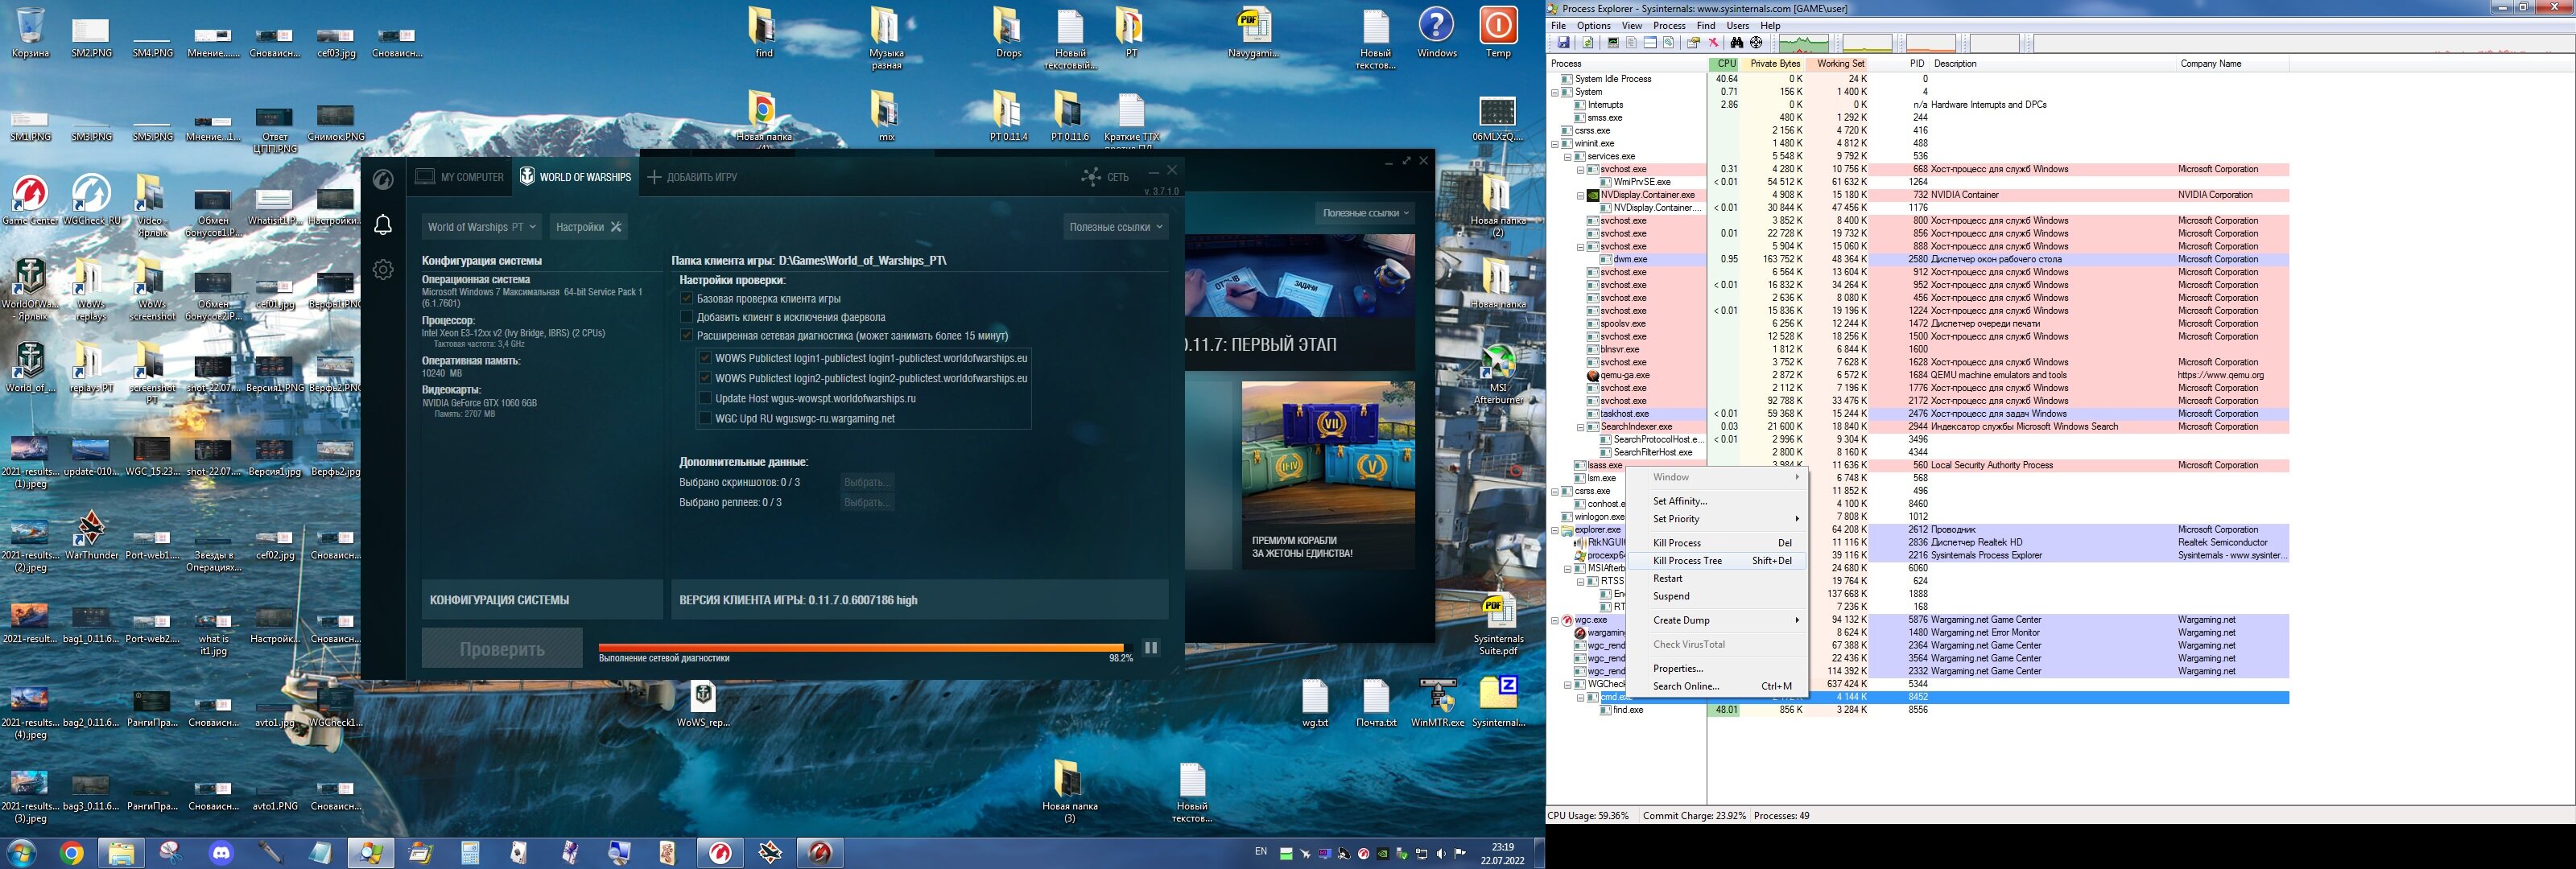Switch to WORLD OF WARSHIPS tab
Screen dimensions: 2576x869
[576, 177]
